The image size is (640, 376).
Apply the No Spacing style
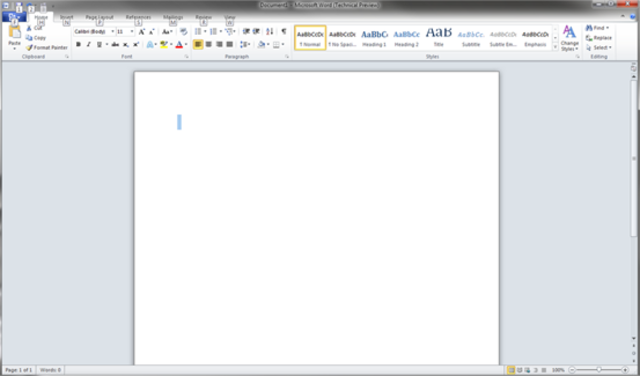tap(342, 38)
